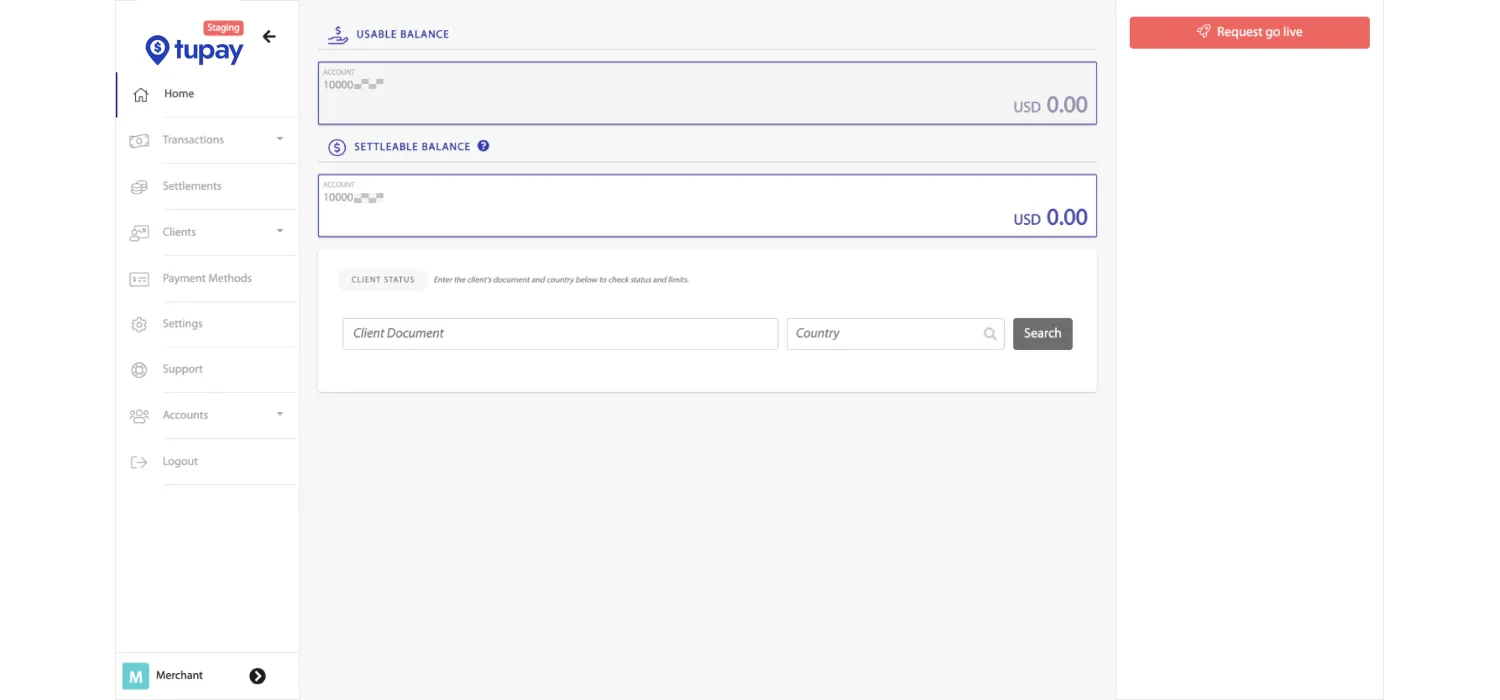1500x700 pixels.
Task: Click the Transactions cash icon
Action: pyautogui.click(x=139, y=141)
